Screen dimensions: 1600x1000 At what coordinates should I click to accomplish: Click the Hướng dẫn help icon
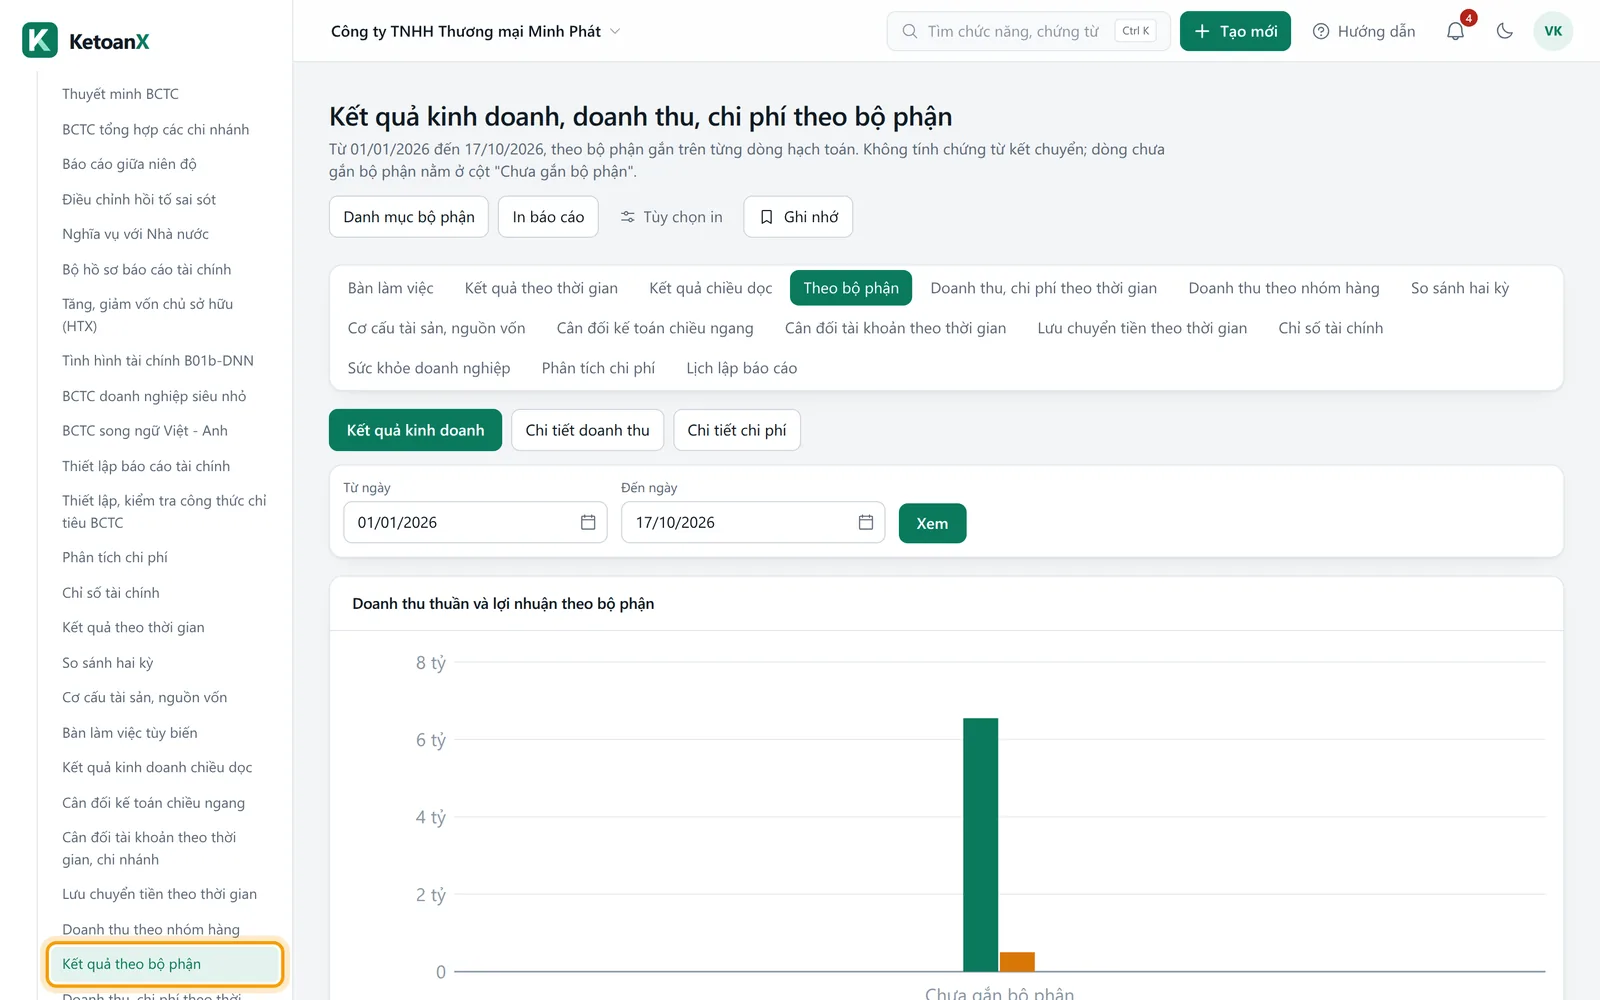pyautogui.click(x=1321, y=31)
